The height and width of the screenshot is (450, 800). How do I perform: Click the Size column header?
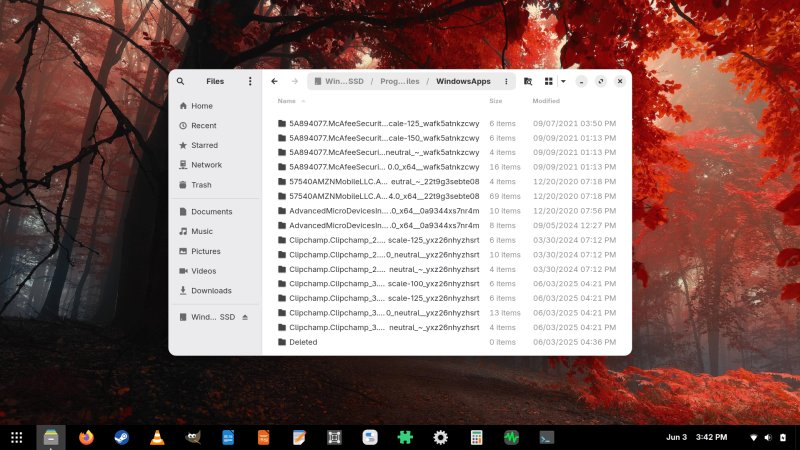click(495, 101)
